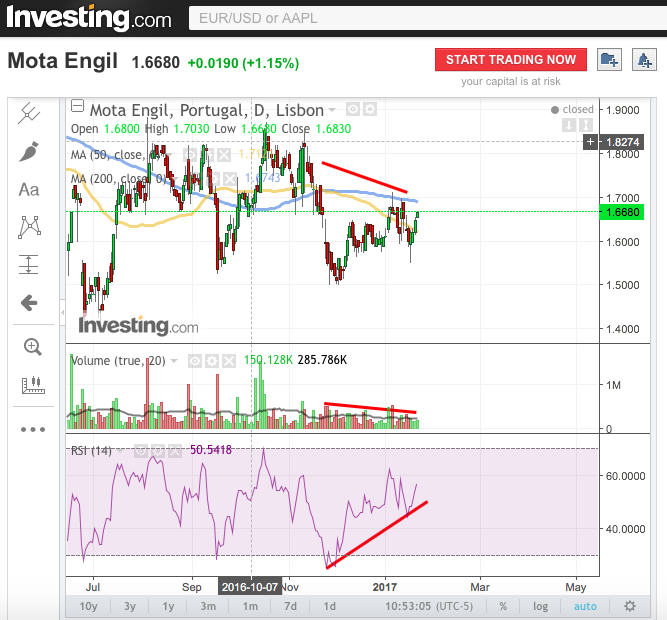Click the Investing.com header logo
The height and width of the screenshot is (620, 667).
click(x=89, y=18)
